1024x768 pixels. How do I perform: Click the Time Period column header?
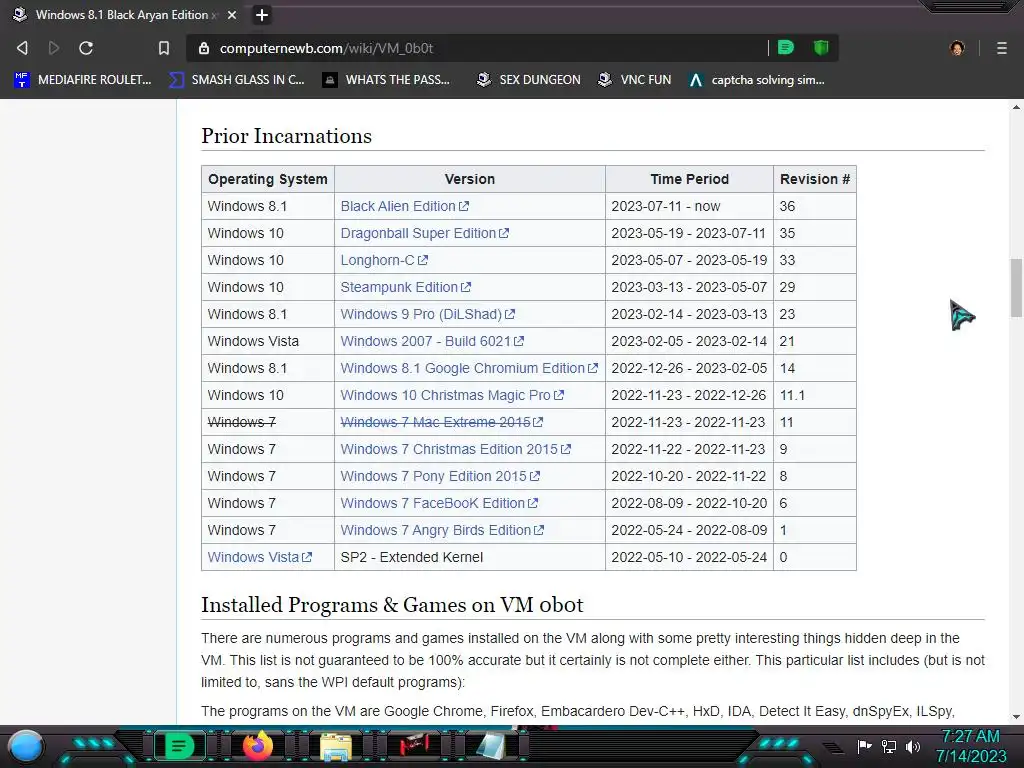(x=689, y=179)
